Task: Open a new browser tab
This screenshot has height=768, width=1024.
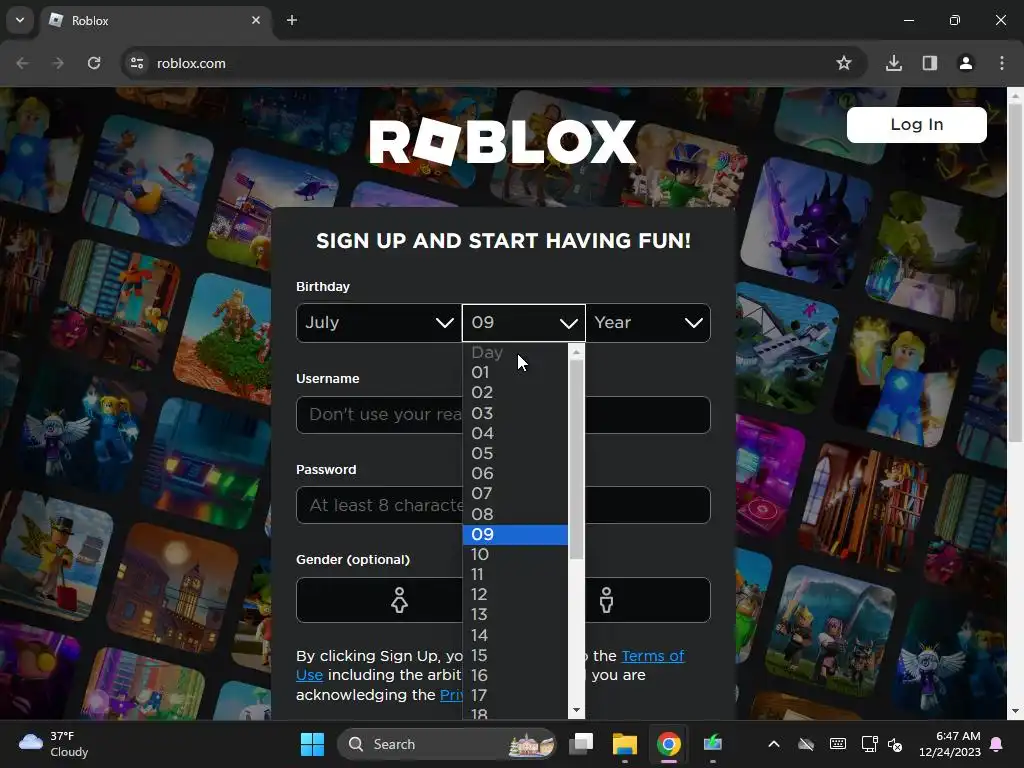Action: point(292,20)
